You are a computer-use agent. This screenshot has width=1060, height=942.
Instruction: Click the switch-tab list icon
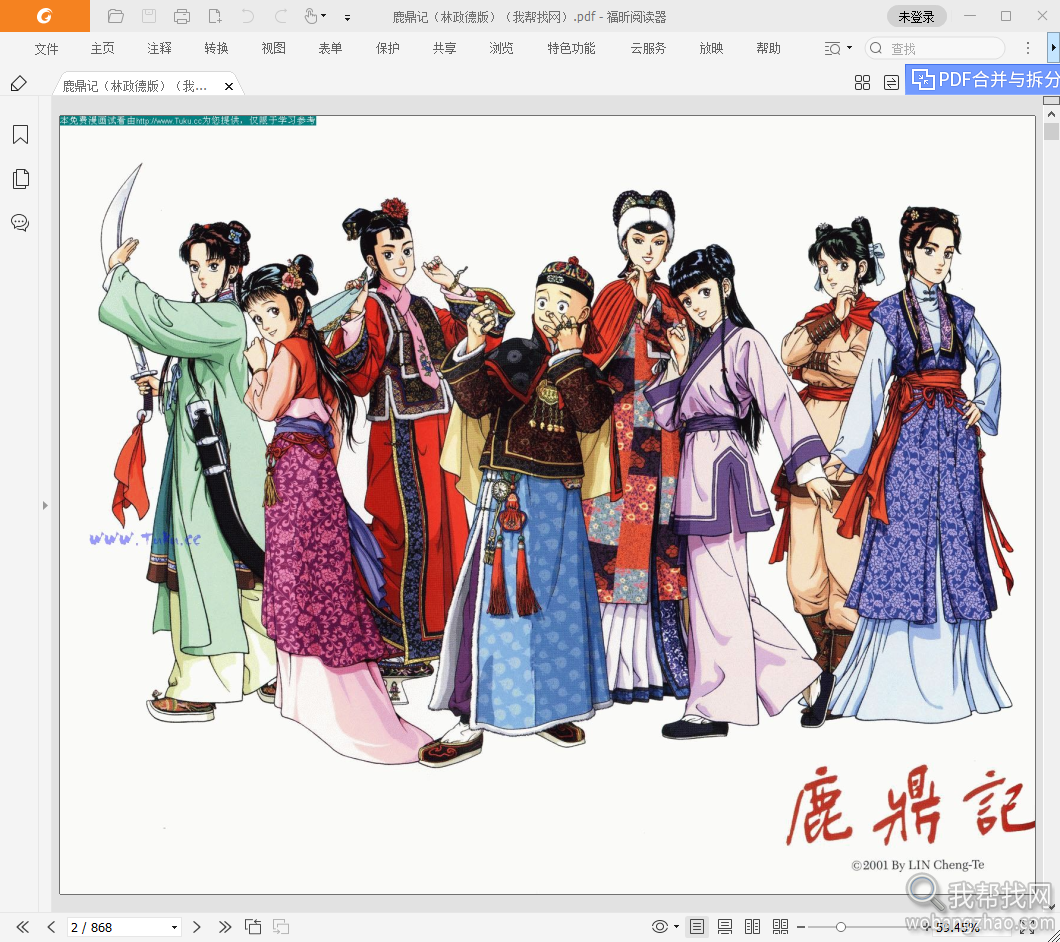(x=891, y=83)
